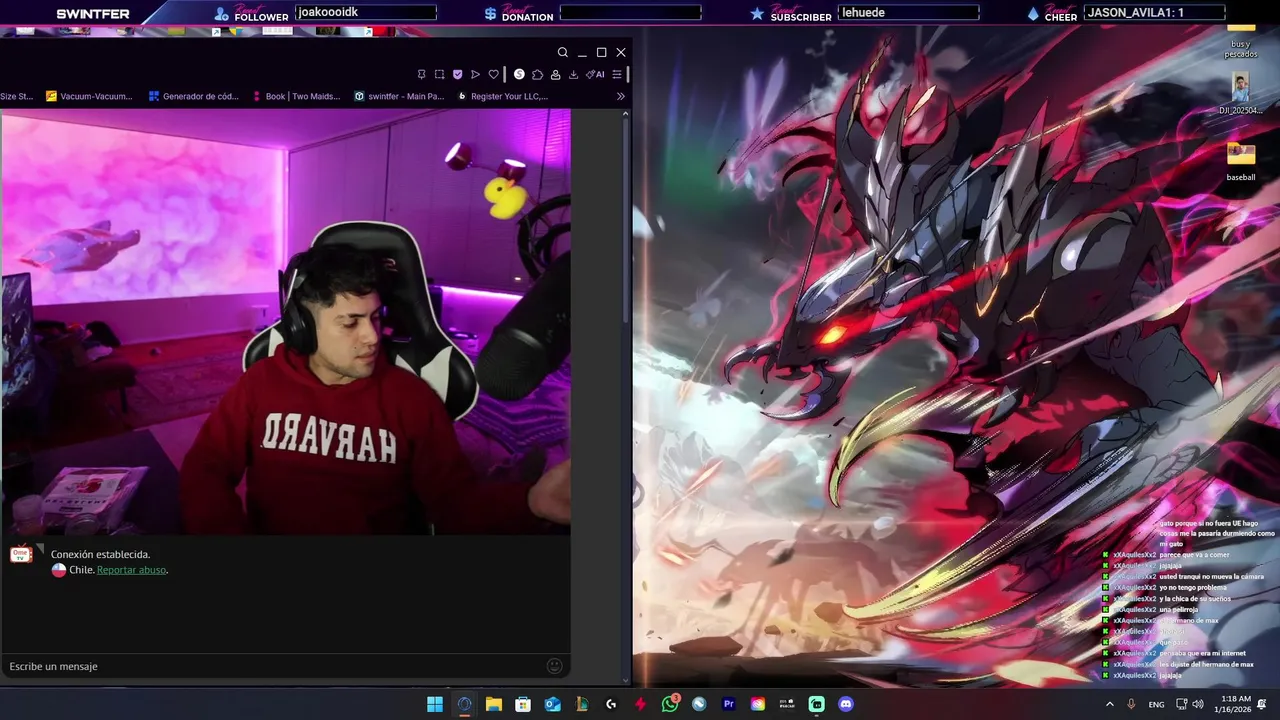Expand the bookmarks overflow chevron
Image resolution: width=1280 pixels, height=720 pixels.
point(620,96)
